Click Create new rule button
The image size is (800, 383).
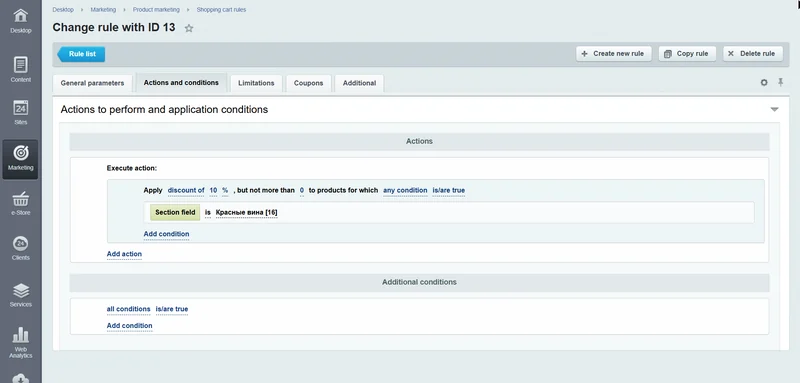pyautogui.click(x=614, y=54)
